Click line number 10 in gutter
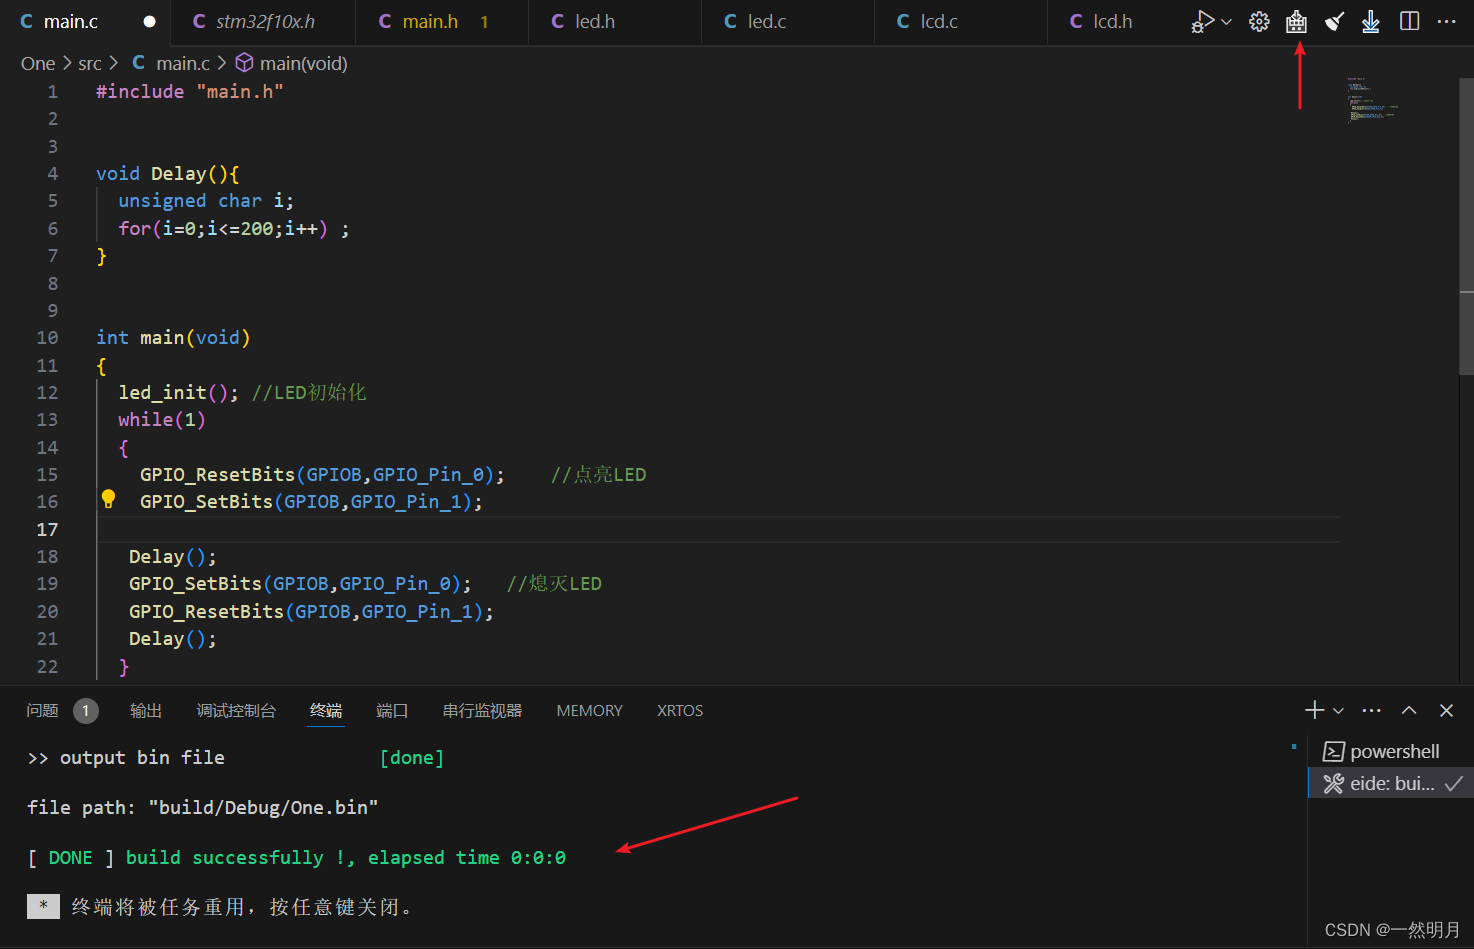Image resolution: width=1474 pixels, height=949 pixels. point(47,338)
